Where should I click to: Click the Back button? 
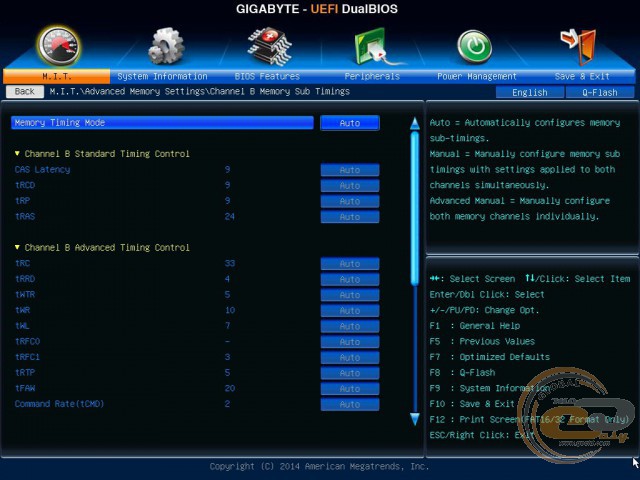[24, 91]
